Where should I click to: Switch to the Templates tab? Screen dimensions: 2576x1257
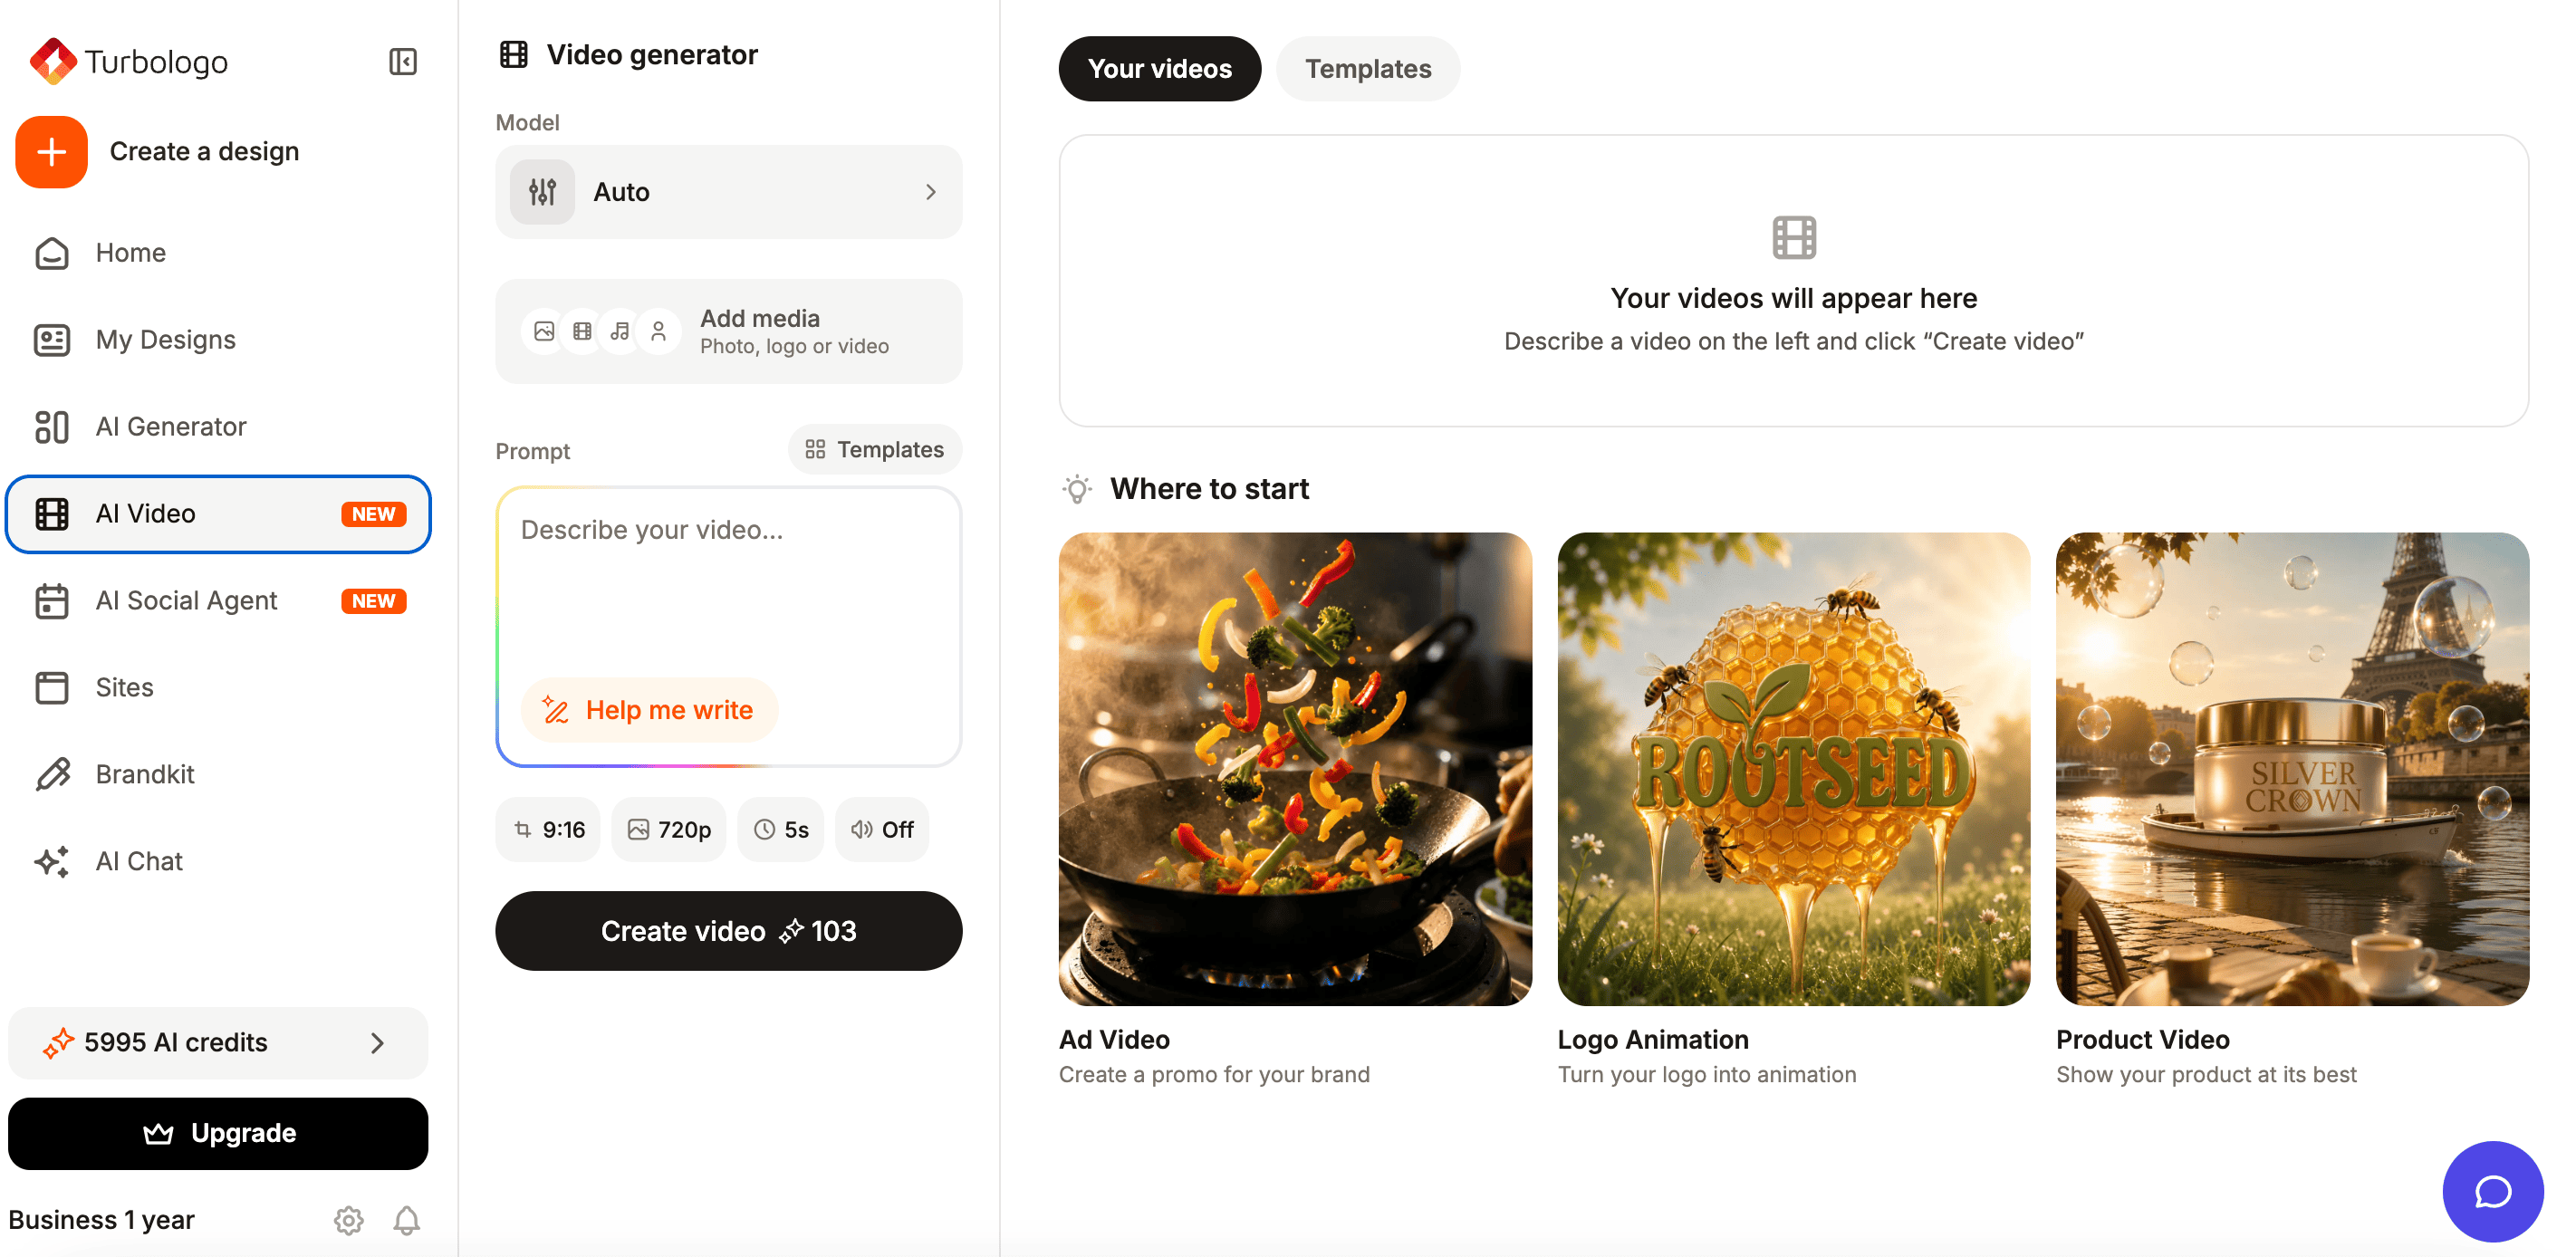1368,69
